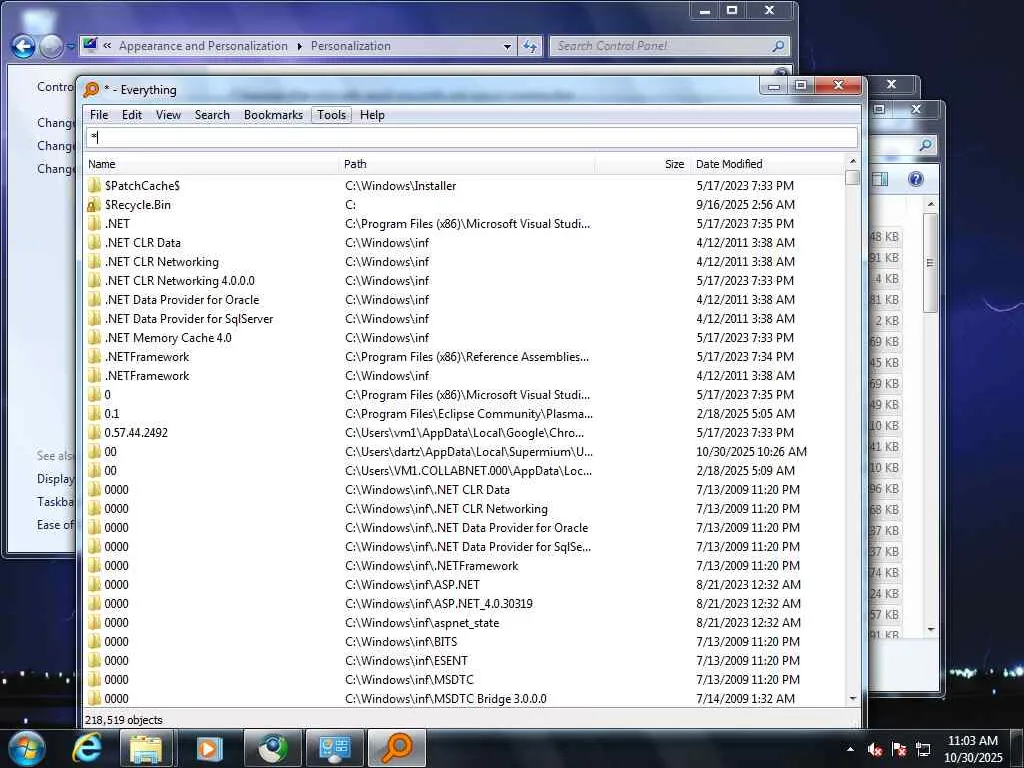Viewport: 1024px width, 768px height.
Task: Click date '7/14/2009 1:32 AM'
Action: coord(745,698)
